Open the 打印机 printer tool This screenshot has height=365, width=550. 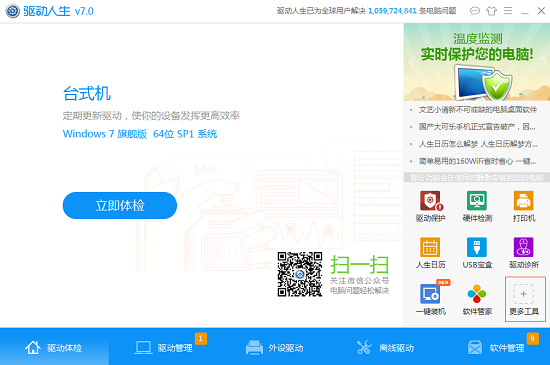coord(524,206)
